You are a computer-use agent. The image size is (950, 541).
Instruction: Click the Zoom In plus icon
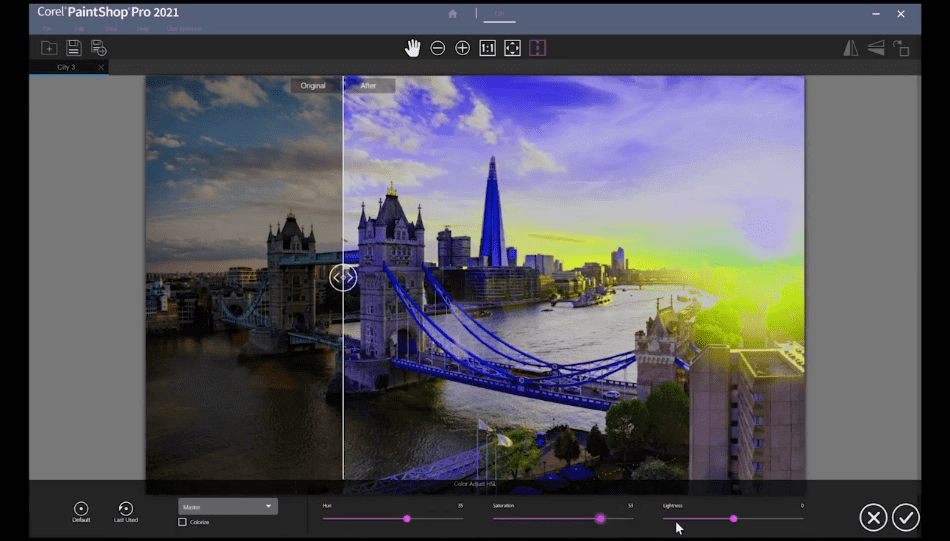point(462,48)
